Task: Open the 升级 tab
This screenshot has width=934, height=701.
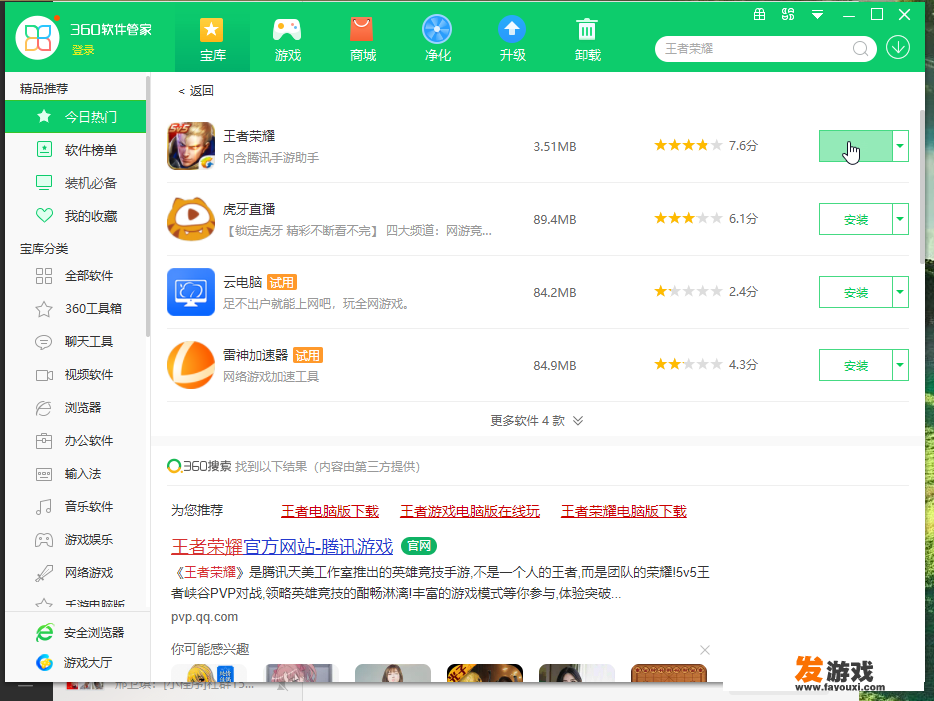Action: coord(512,40)
